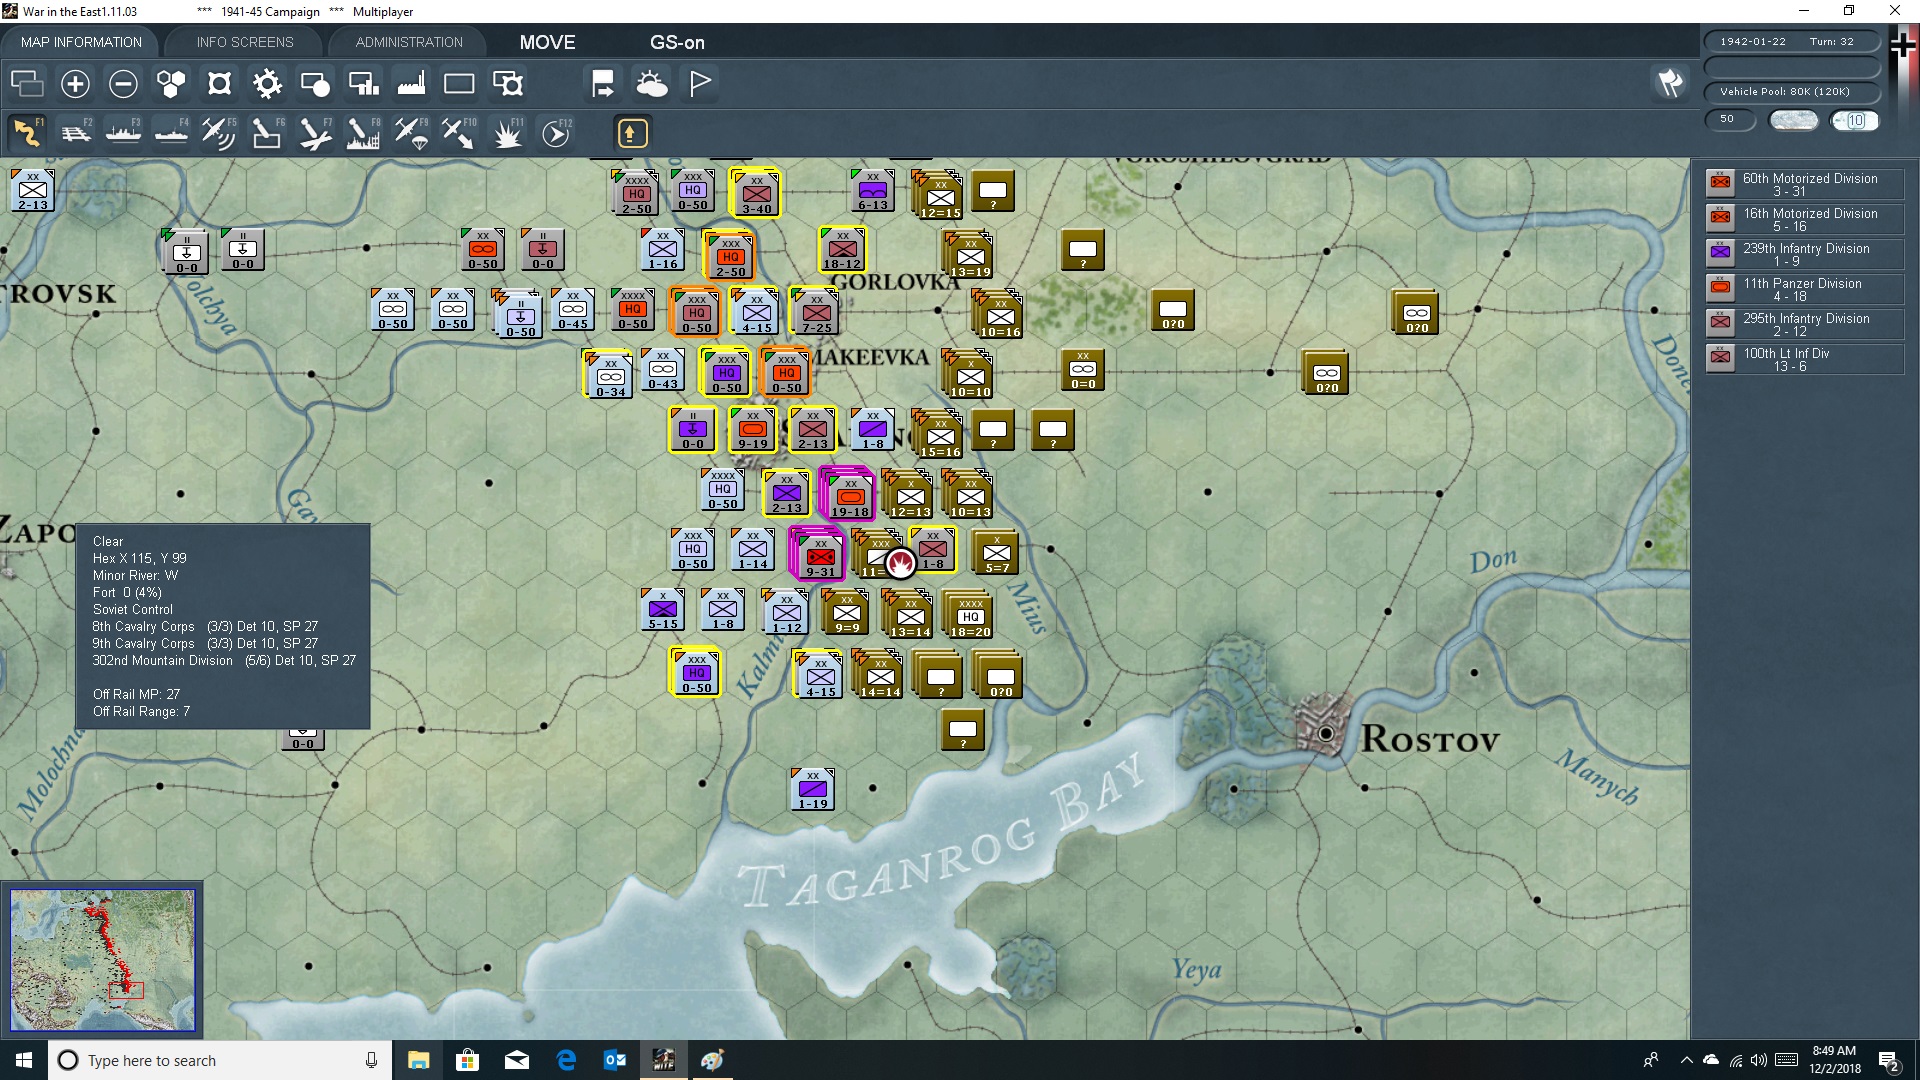Select F8 bomb city mode

(363, 133)
